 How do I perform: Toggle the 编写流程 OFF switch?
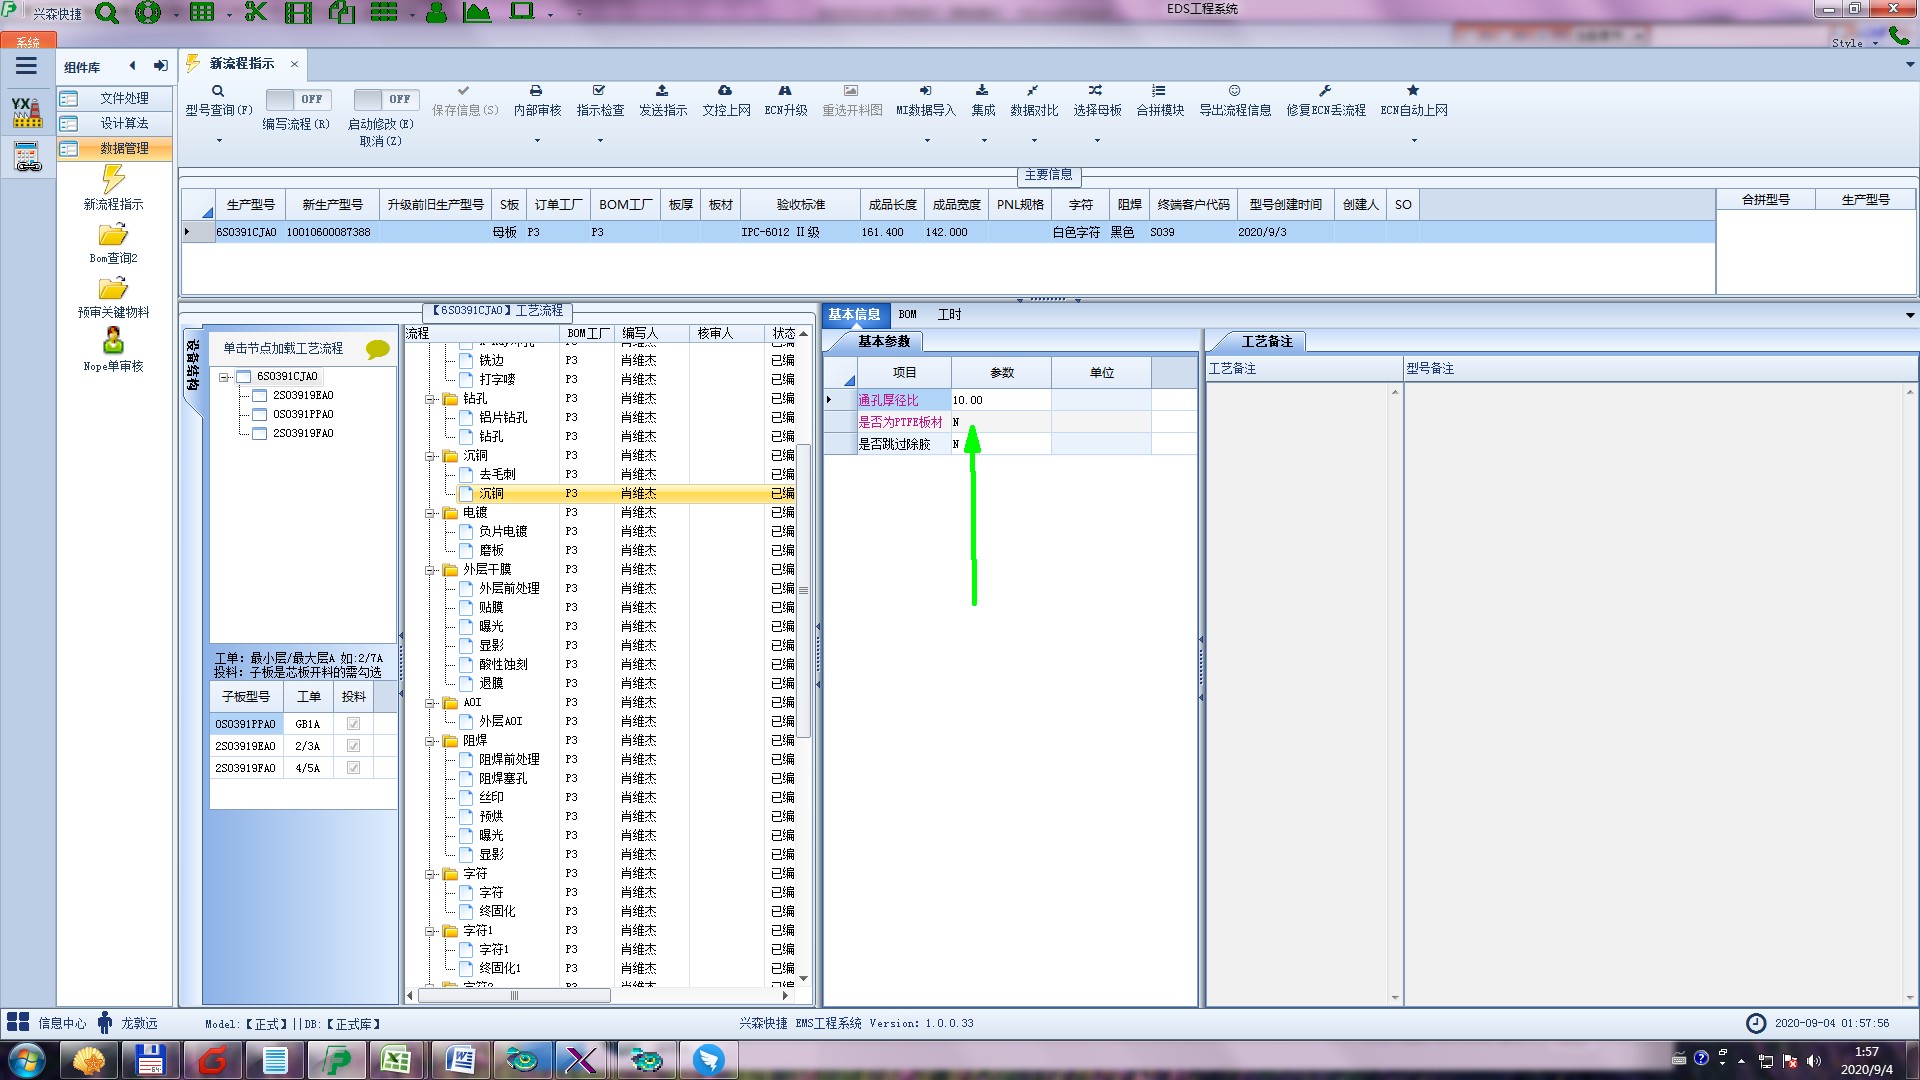297,99
